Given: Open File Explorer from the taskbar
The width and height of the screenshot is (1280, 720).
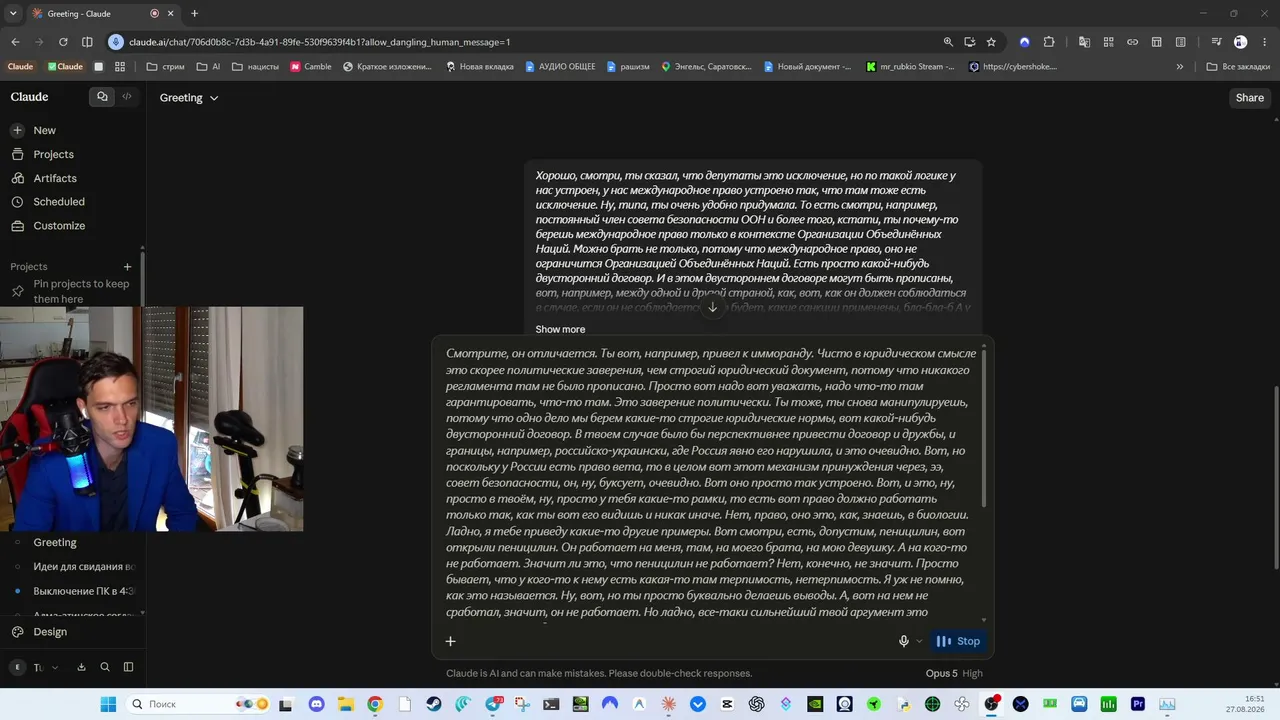Looking at the screenshot, I should pos(346,704).
